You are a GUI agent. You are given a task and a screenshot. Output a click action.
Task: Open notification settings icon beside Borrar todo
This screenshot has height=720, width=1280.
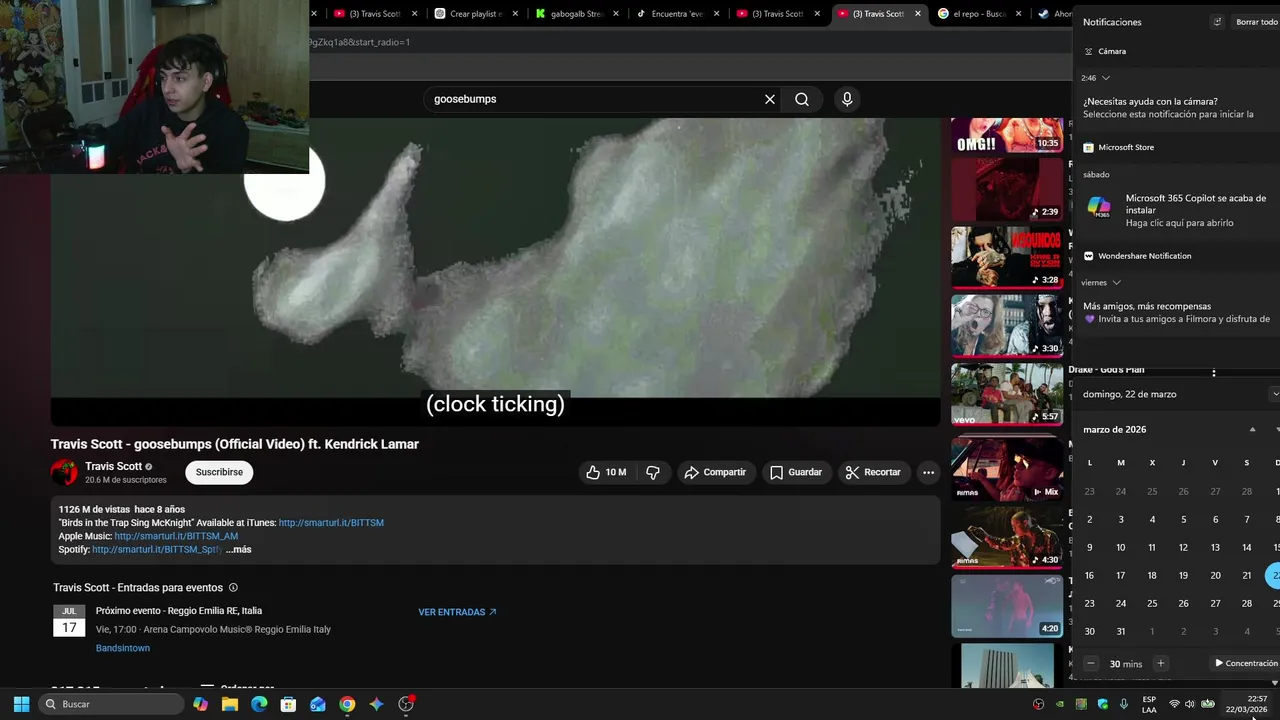coord(1217,22)
